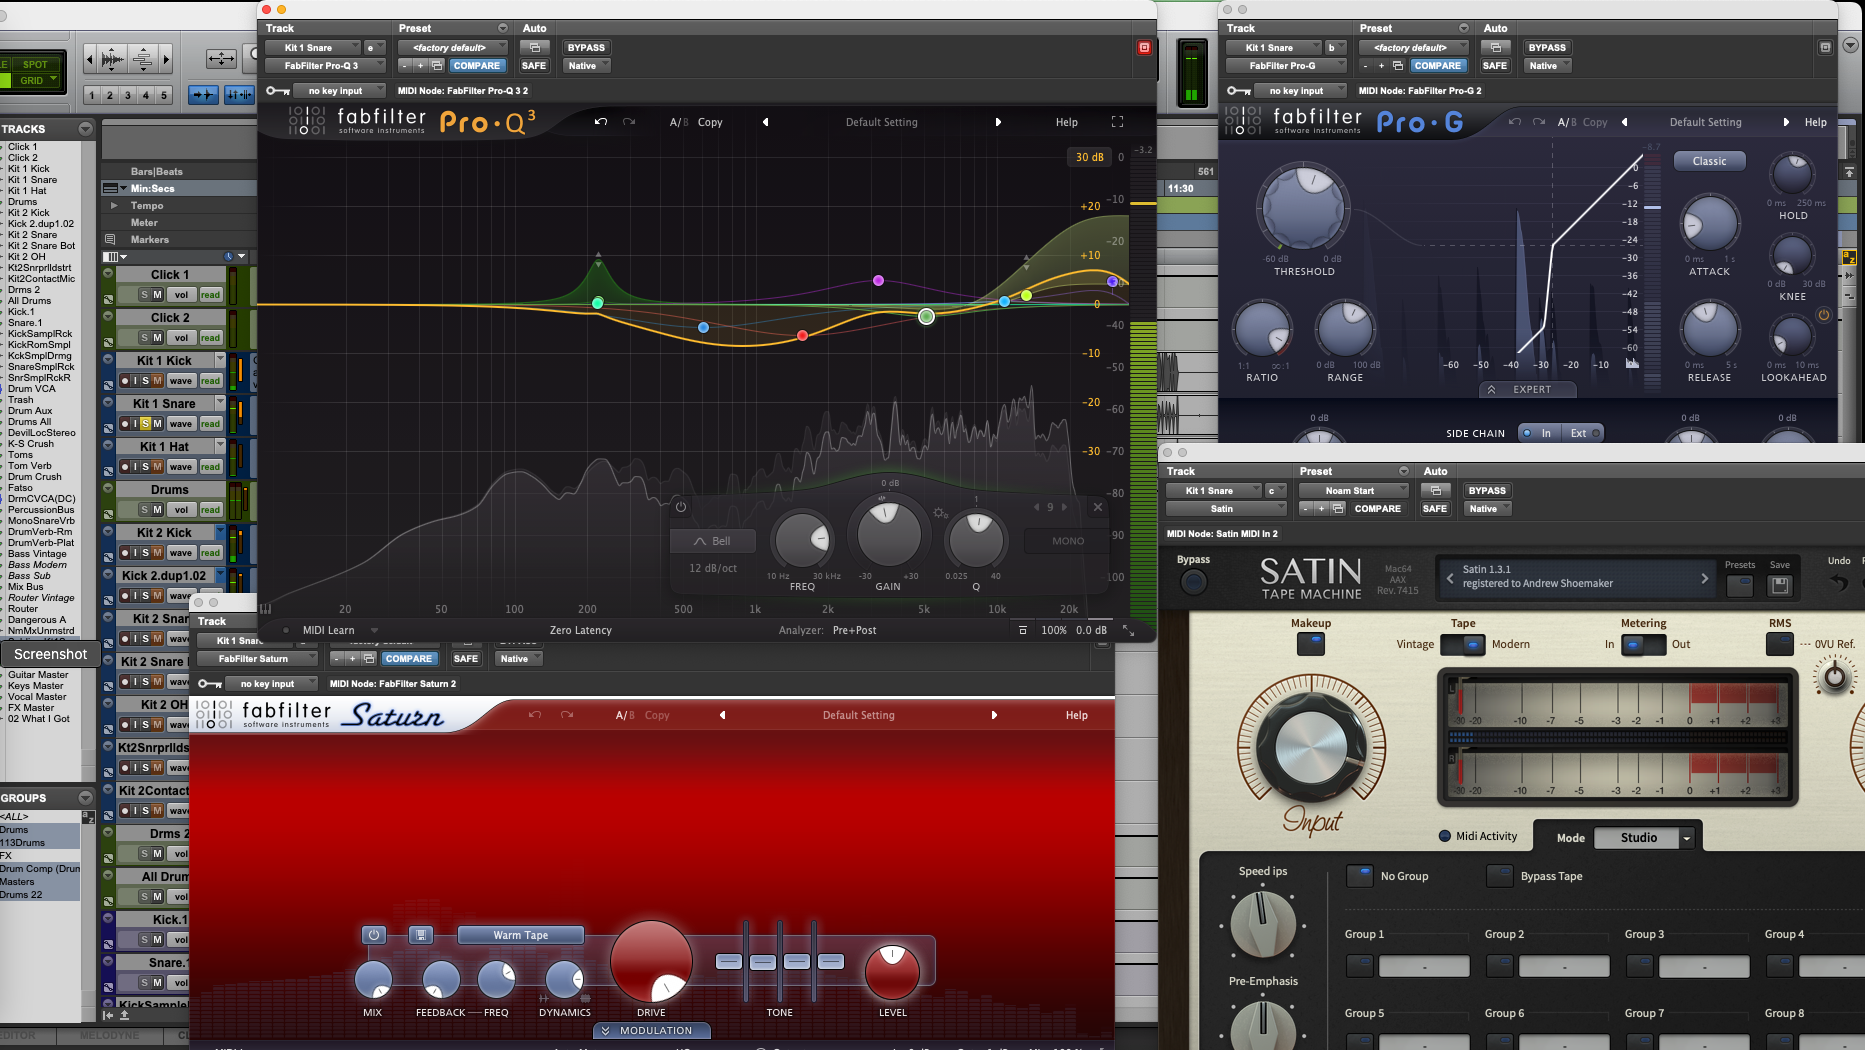Enter full screen mode in Pro-Q 3
The width and height of the screenshot is (1865, 1050).
point(1117,122)
